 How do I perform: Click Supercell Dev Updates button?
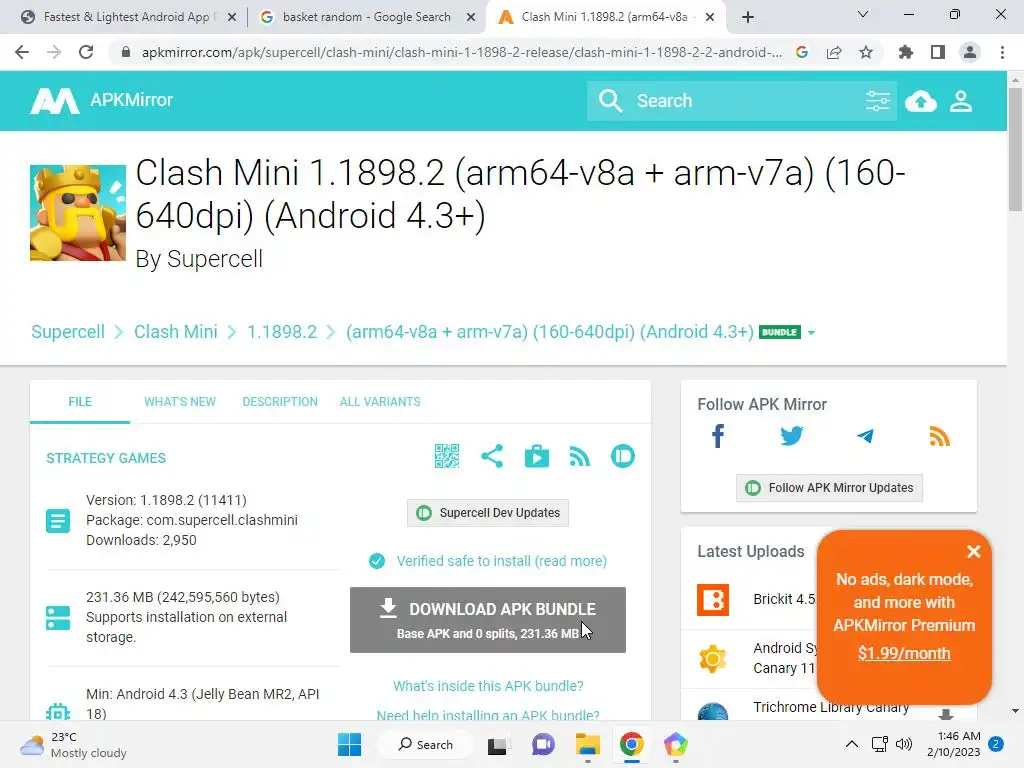(x=488, y=513)
